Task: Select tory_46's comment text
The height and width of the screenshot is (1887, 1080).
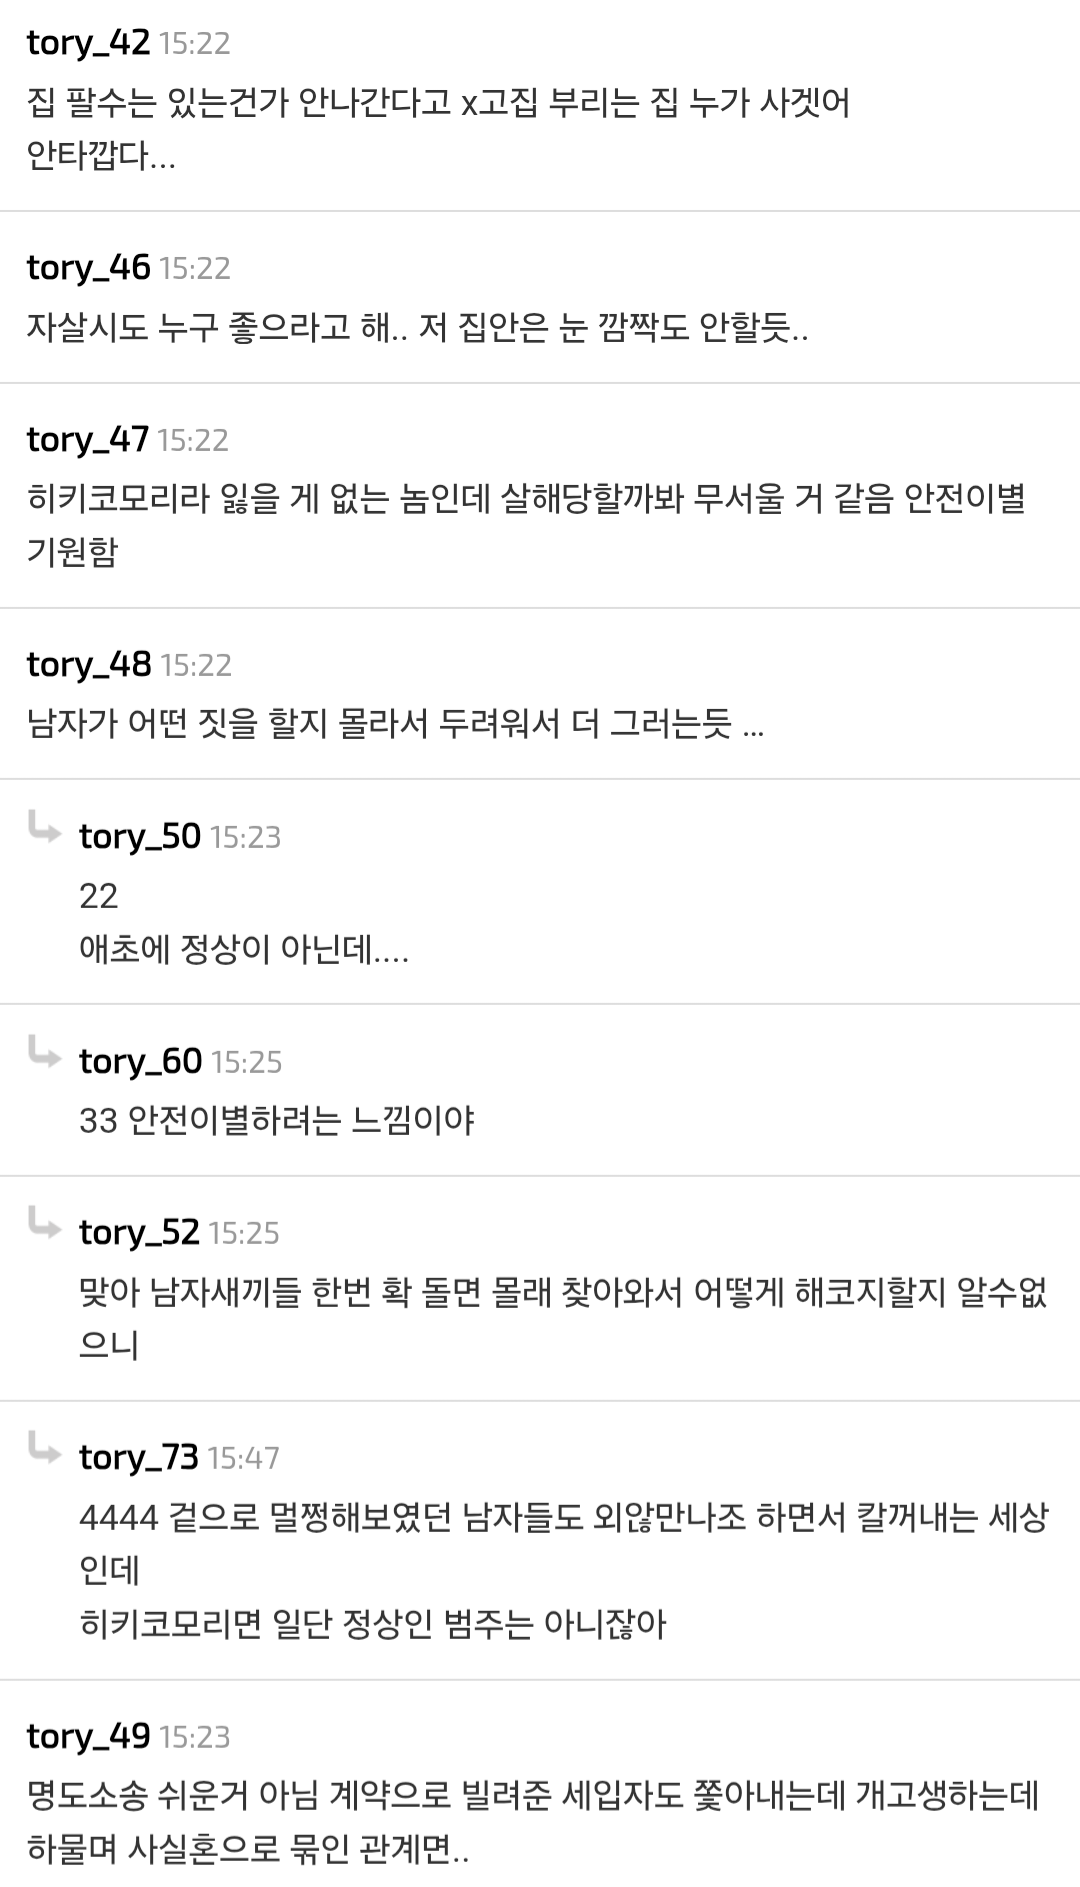Action: point(417,327)
